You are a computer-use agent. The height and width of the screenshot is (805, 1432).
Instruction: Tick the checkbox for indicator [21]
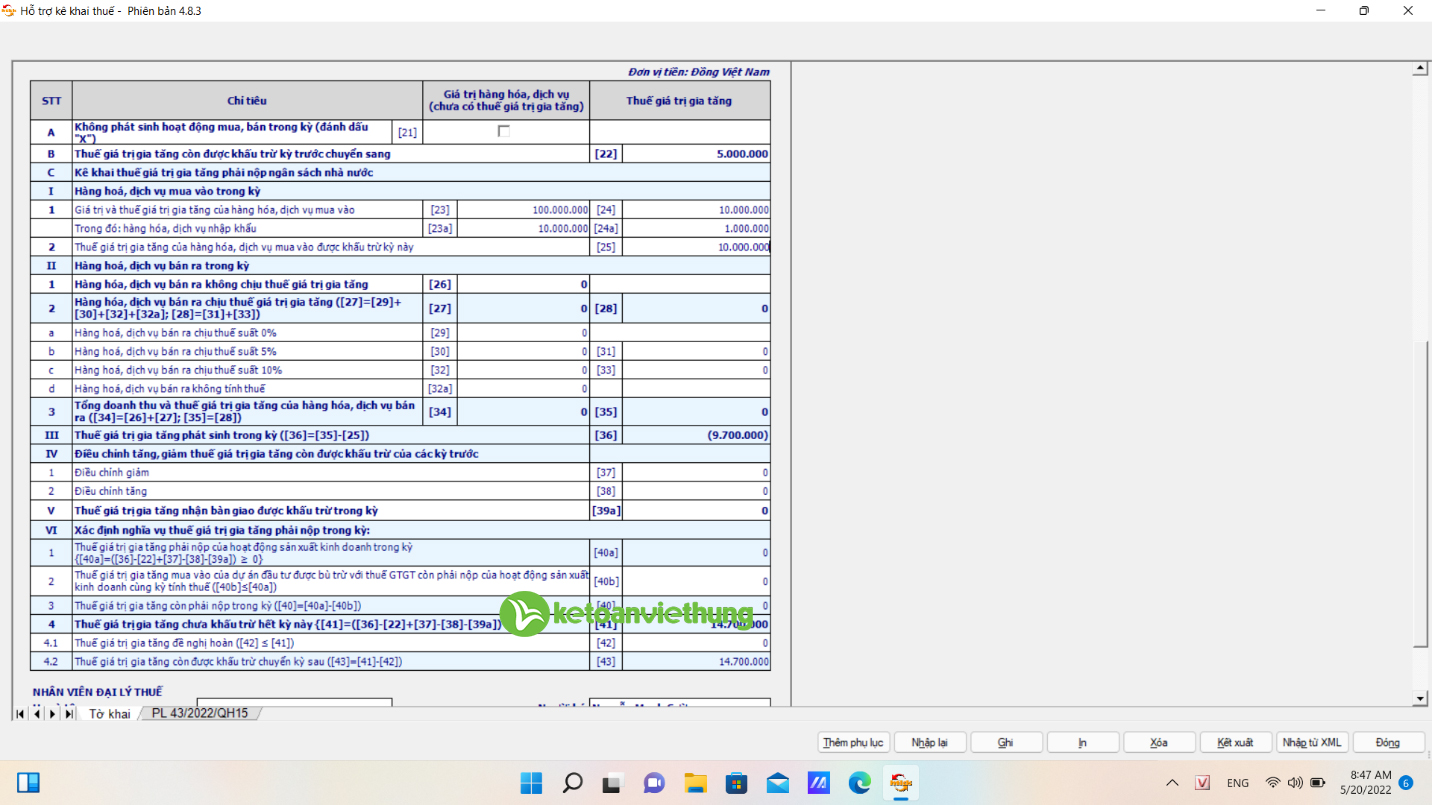coord(504,132)
